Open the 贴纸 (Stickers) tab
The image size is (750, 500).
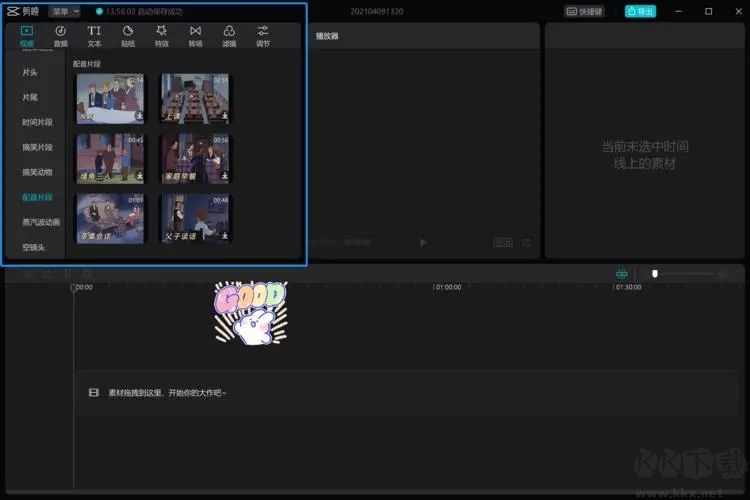click(x=128, y=36)
